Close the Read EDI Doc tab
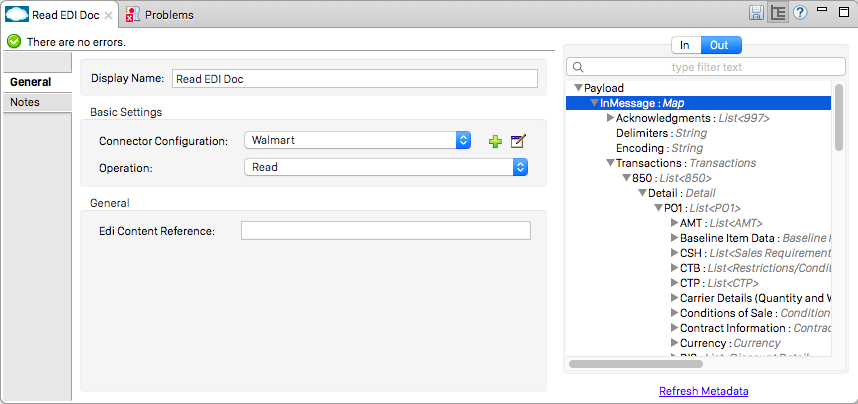Screen dimensions: 858x404 [x=108, y=16]
